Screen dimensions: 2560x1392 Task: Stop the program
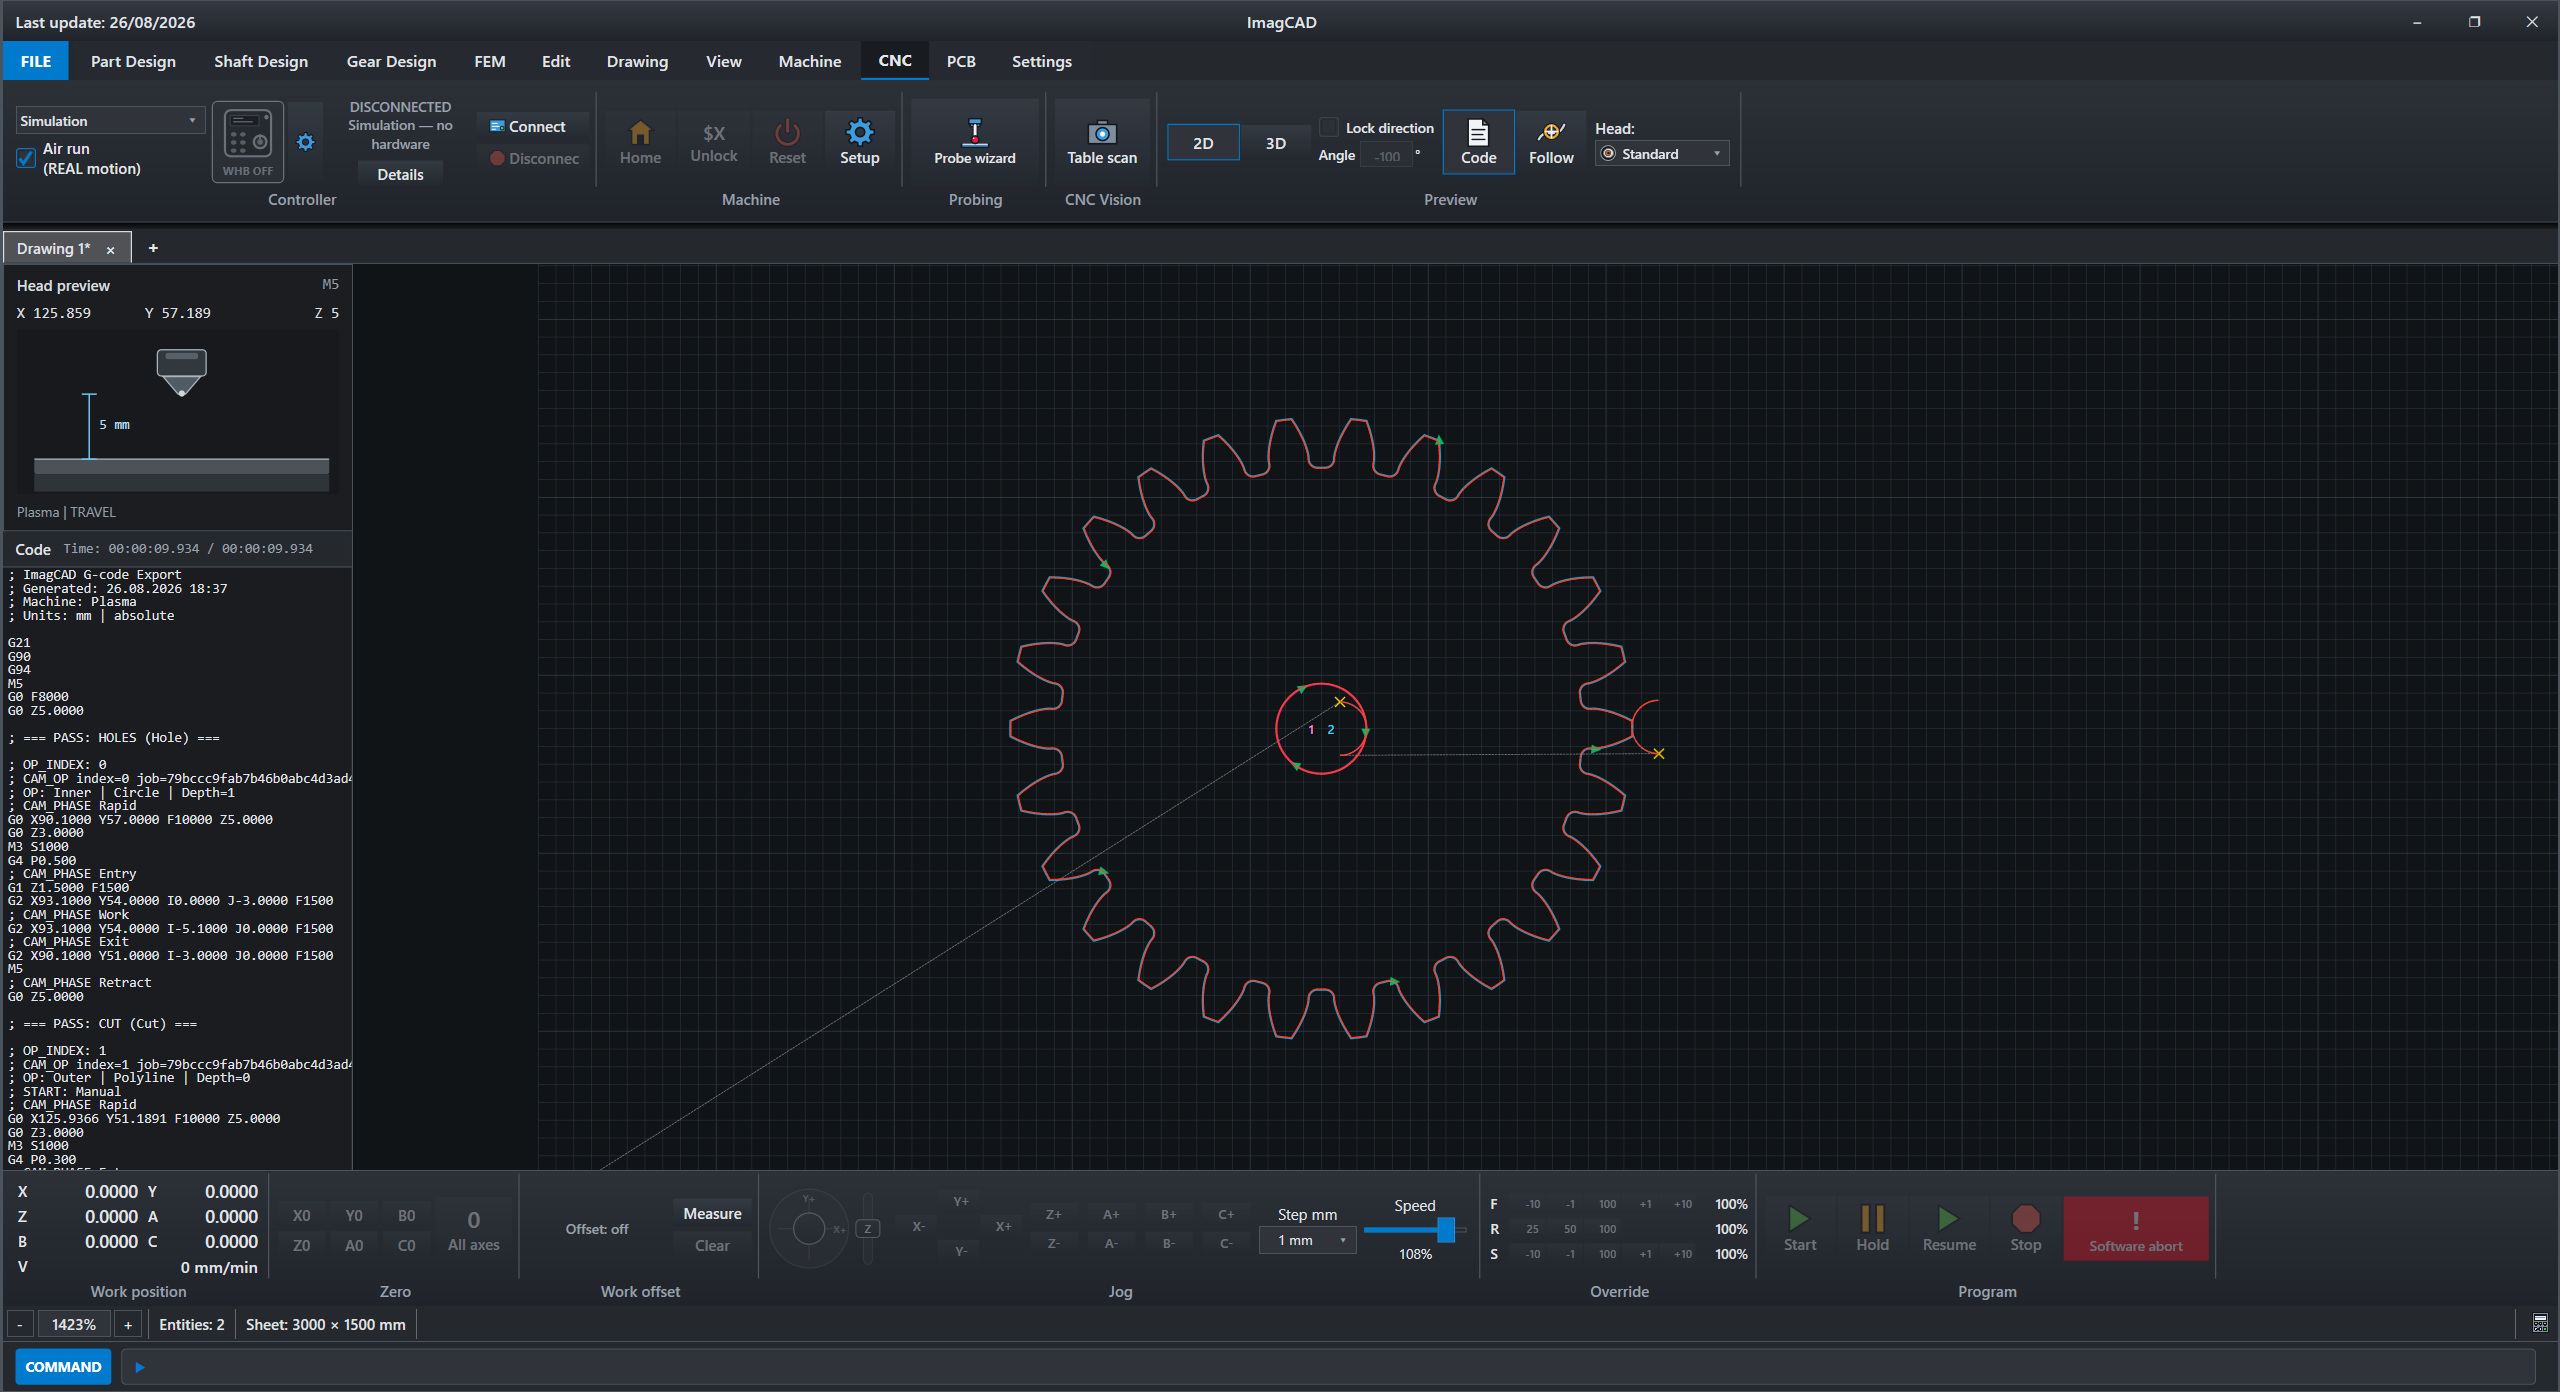[x=2025, y=1229]
